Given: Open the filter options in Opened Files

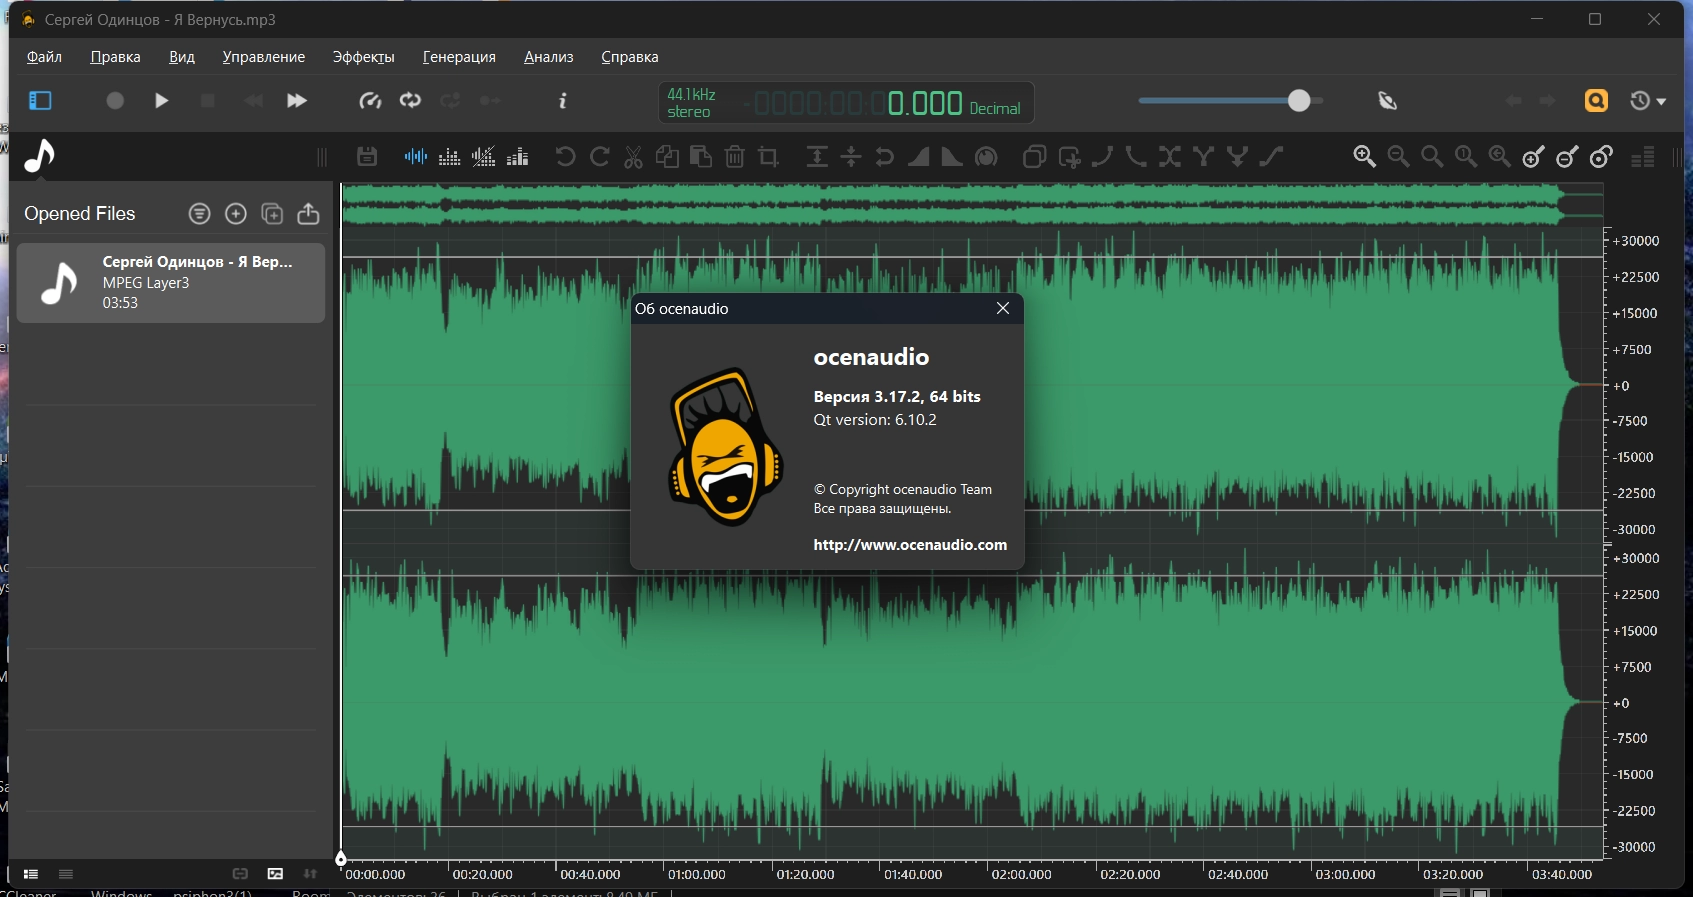Looking at the screenshot, I should (200, 214).
